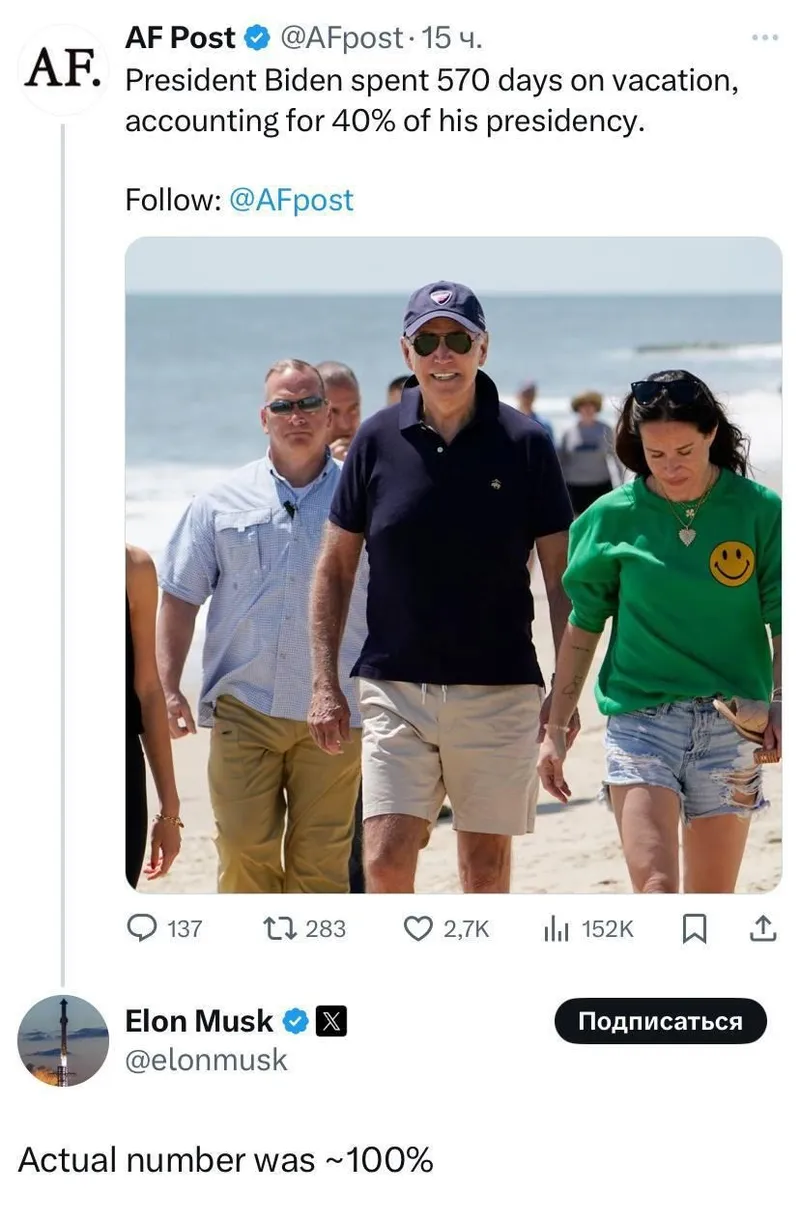
Task: Click AF Post's blue verified checkmark
Action: click(257, 39)
